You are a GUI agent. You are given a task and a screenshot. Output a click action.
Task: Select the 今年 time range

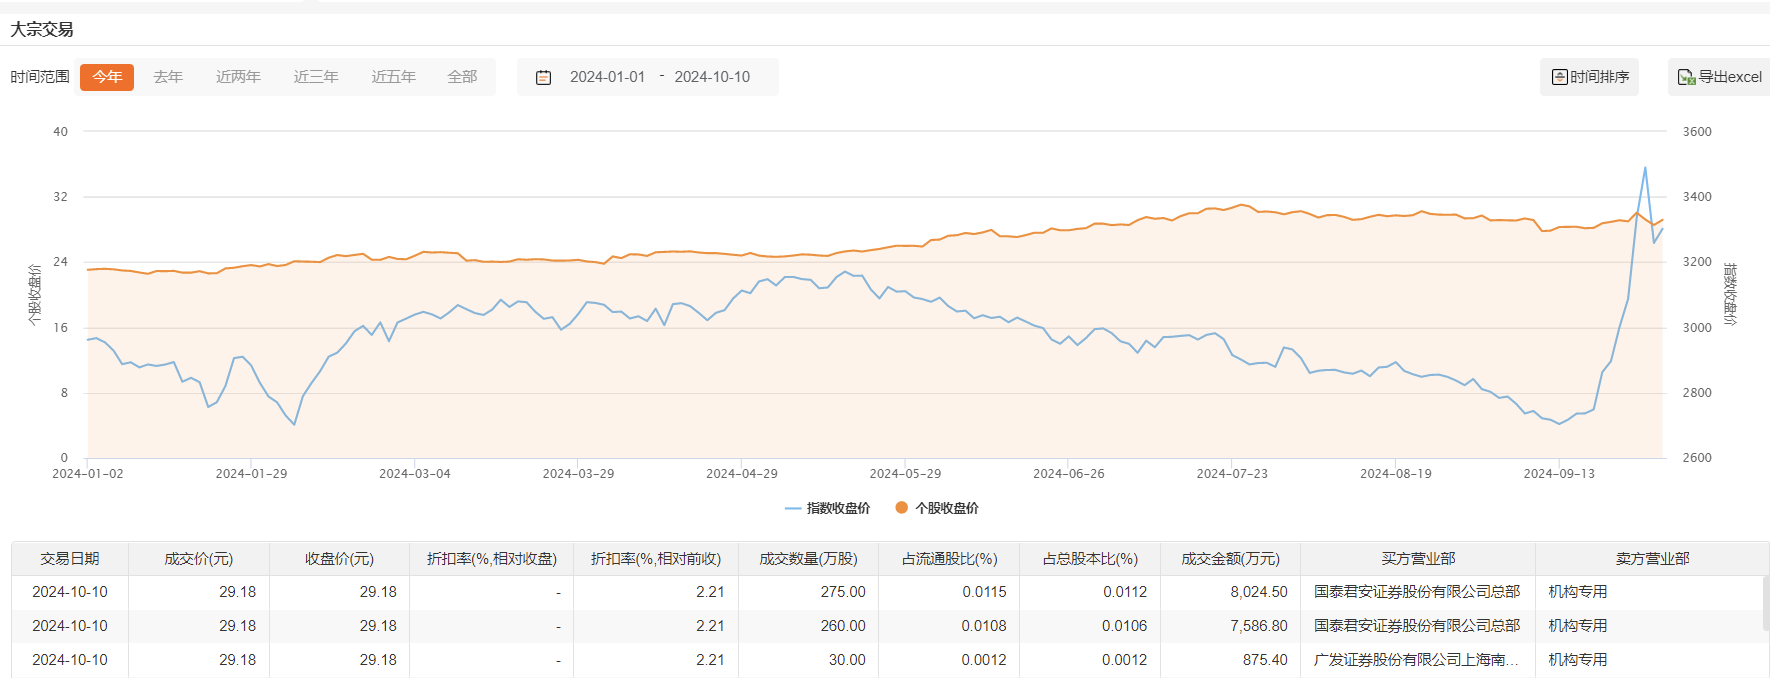click(x=107, y=77)
